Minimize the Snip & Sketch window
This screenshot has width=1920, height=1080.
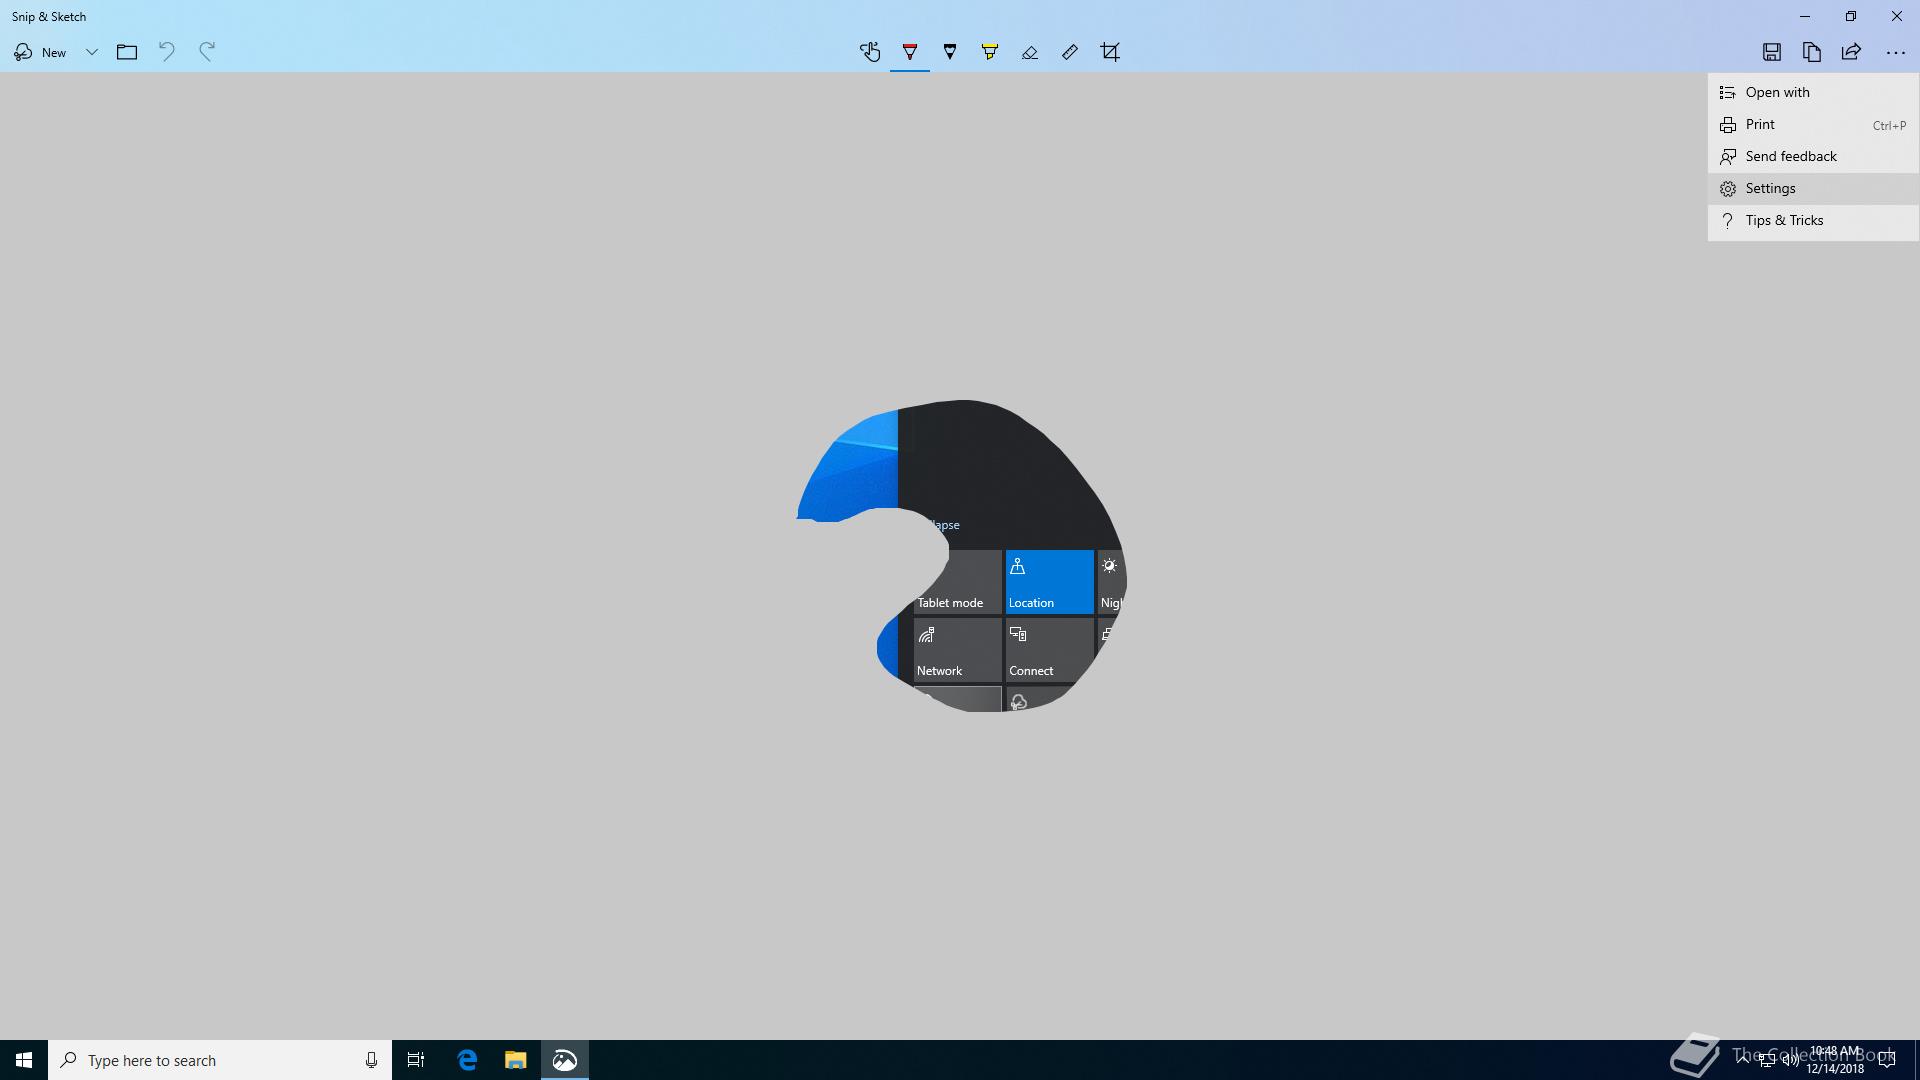pyautogui.click(x=1805, y=16)
